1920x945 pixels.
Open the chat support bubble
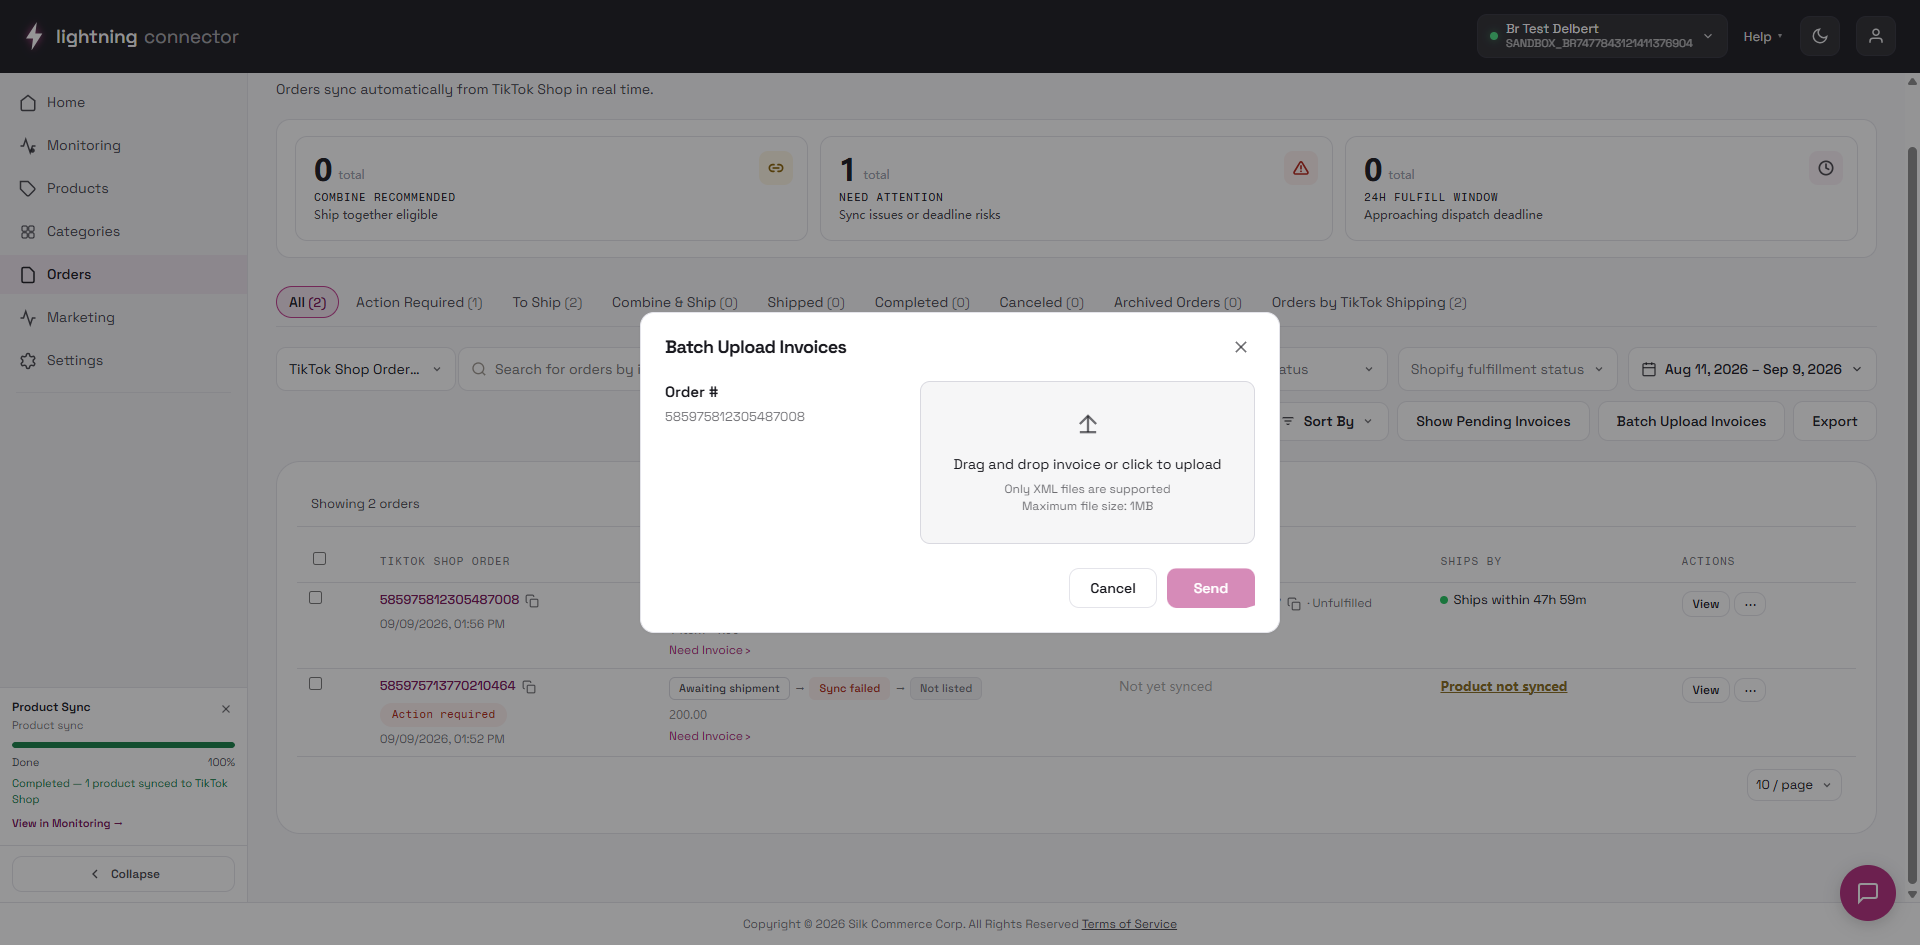1868,893
